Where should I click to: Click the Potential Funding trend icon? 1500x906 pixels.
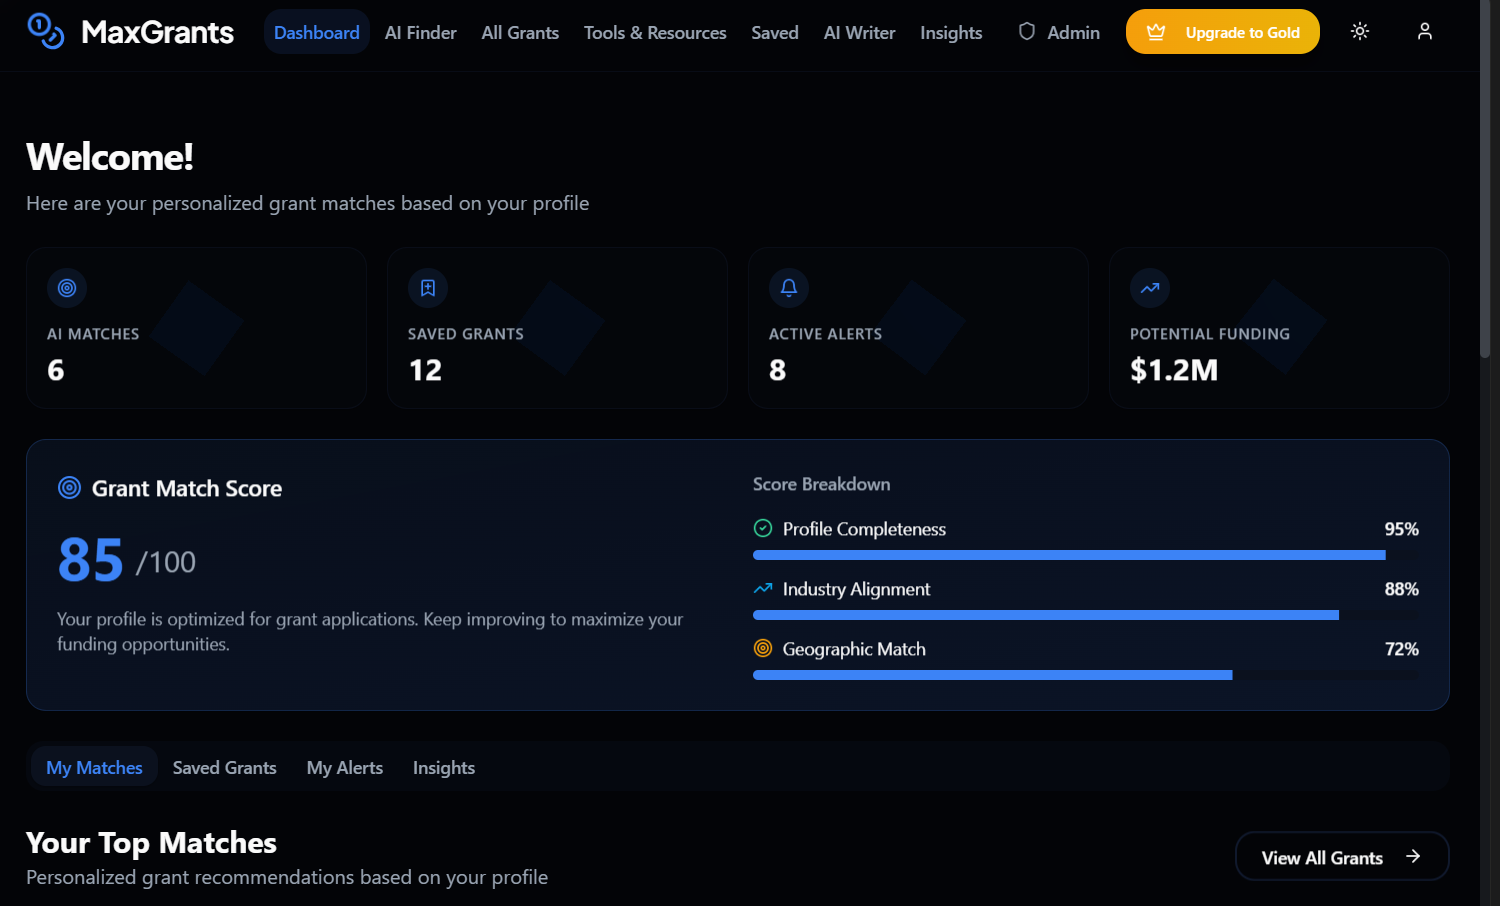coord(1150,288)
